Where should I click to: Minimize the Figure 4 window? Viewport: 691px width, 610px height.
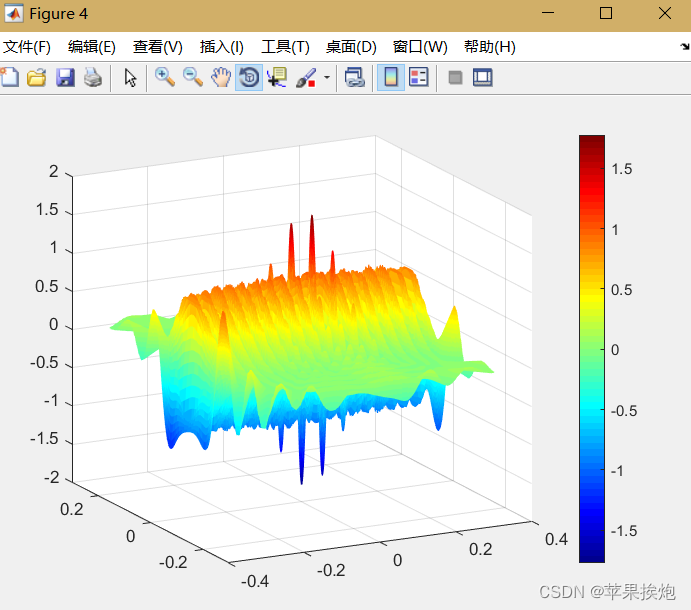point(548,13)
